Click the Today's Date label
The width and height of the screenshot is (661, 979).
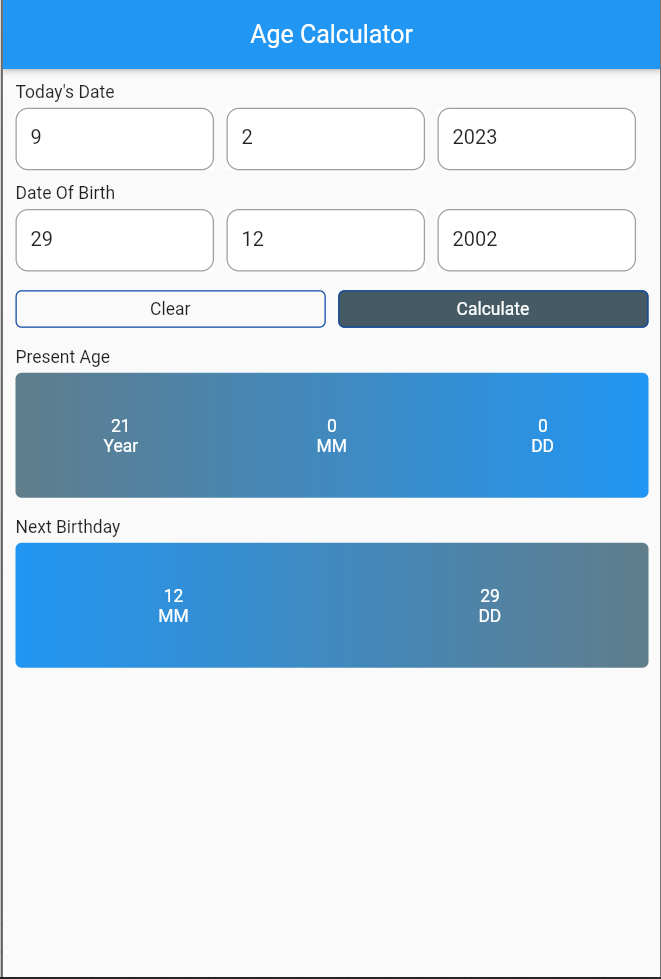(x=62, y=92)
